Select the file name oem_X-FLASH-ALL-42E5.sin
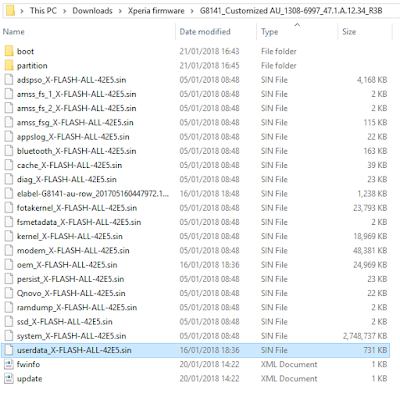This screenshot has width=400, height=393. coord(67,265)
